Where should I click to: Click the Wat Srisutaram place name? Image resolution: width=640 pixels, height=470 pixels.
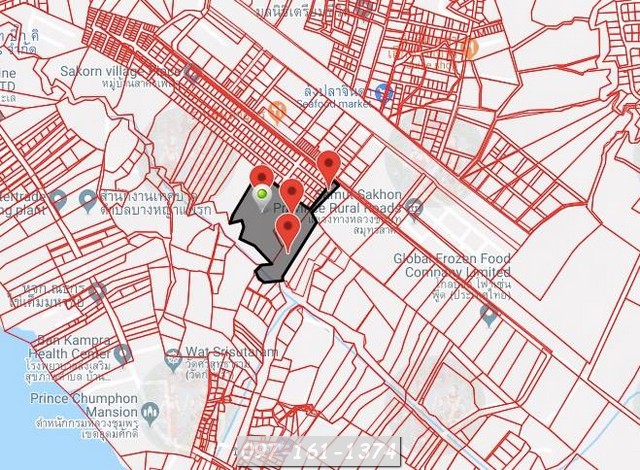pyautogui.click(x=231, y=352)
